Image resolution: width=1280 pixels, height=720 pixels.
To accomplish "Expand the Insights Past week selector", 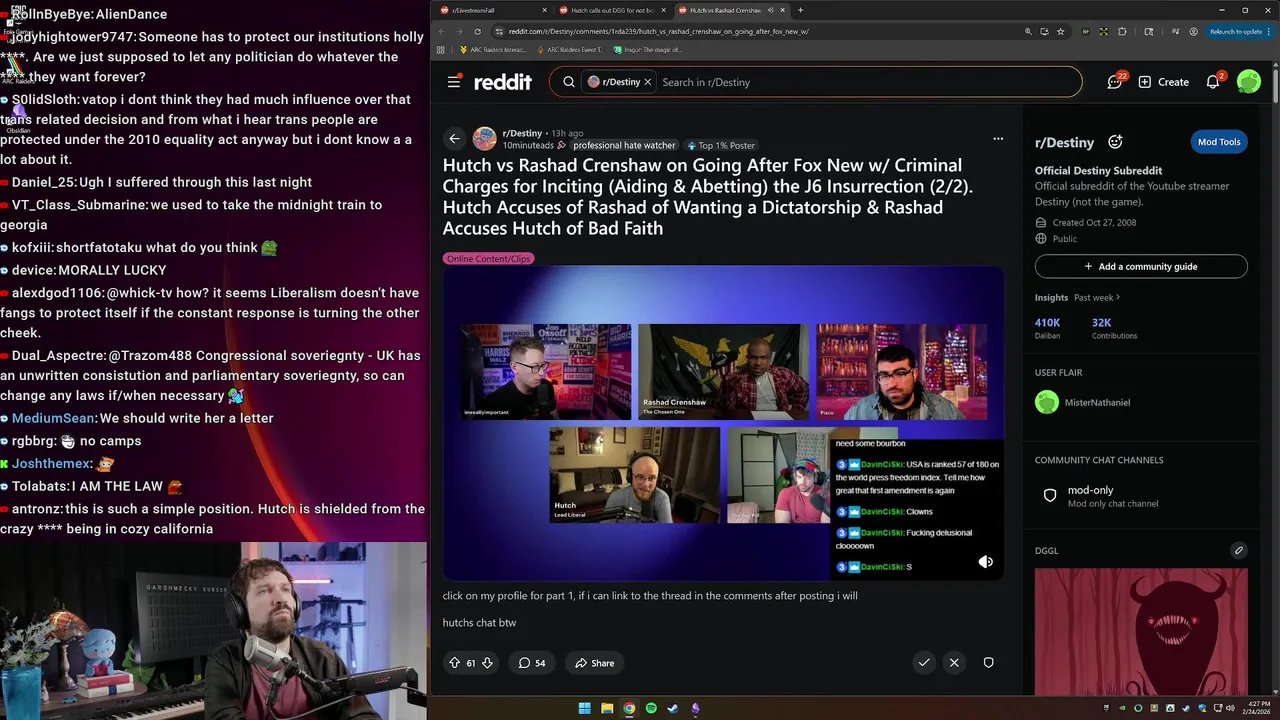I will click(1097, 297).
